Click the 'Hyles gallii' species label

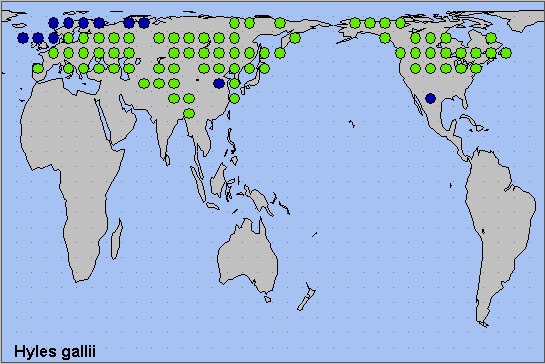click(55, 351)
